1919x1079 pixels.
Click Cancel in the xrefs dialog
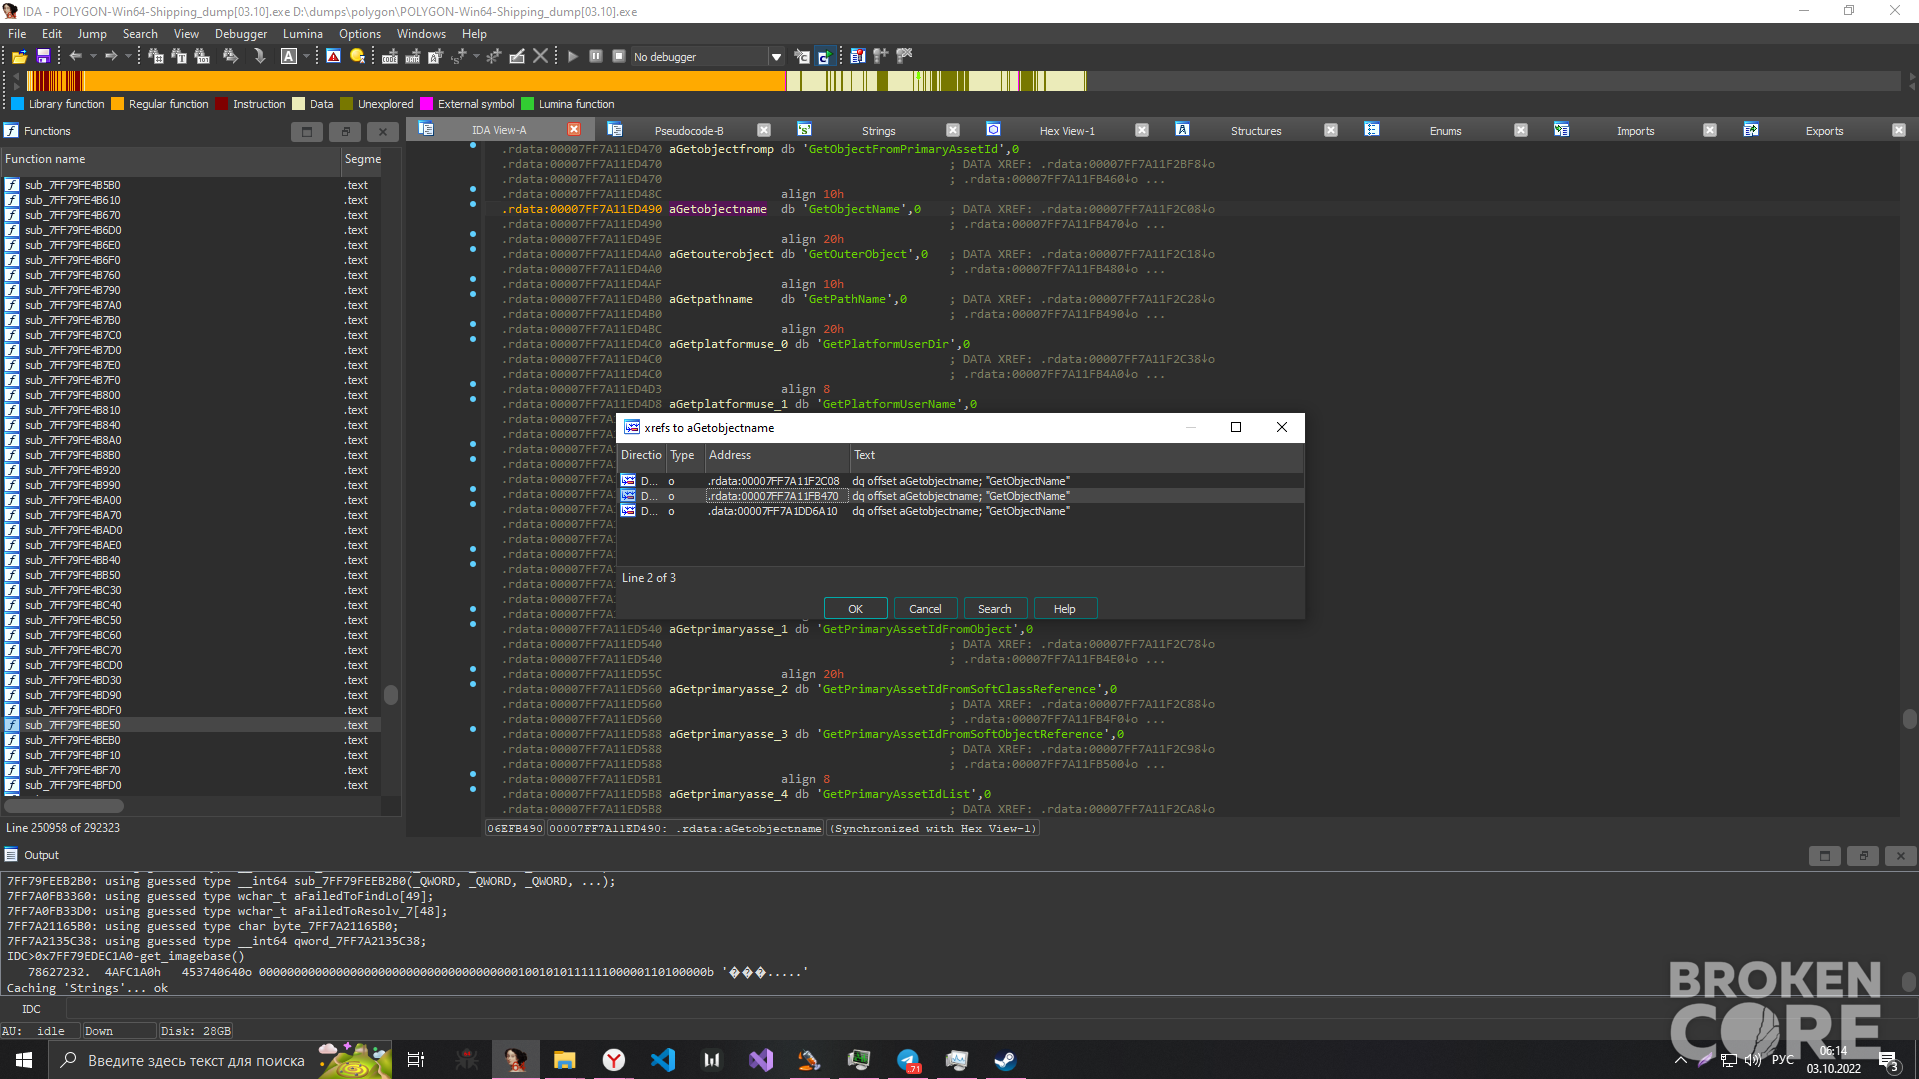pos(925,609)
